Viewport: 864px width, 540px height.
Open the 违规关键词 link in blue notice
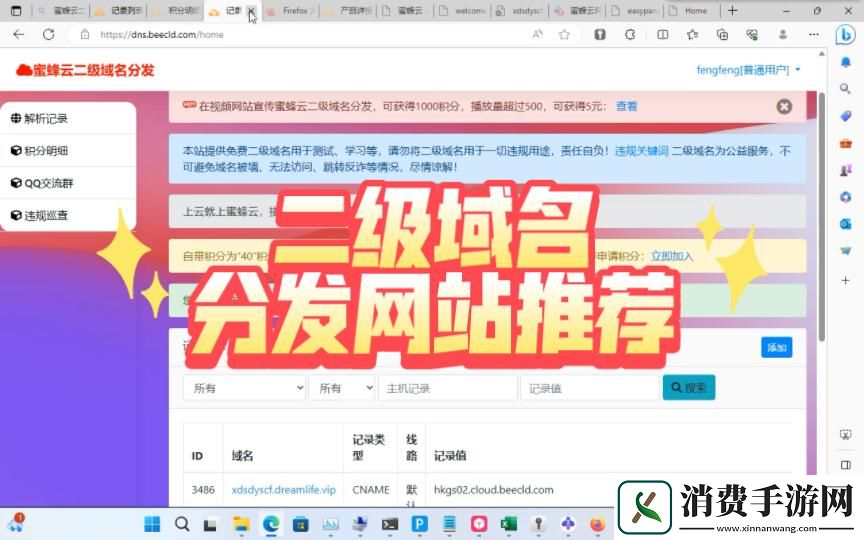[x=641, y=150]
